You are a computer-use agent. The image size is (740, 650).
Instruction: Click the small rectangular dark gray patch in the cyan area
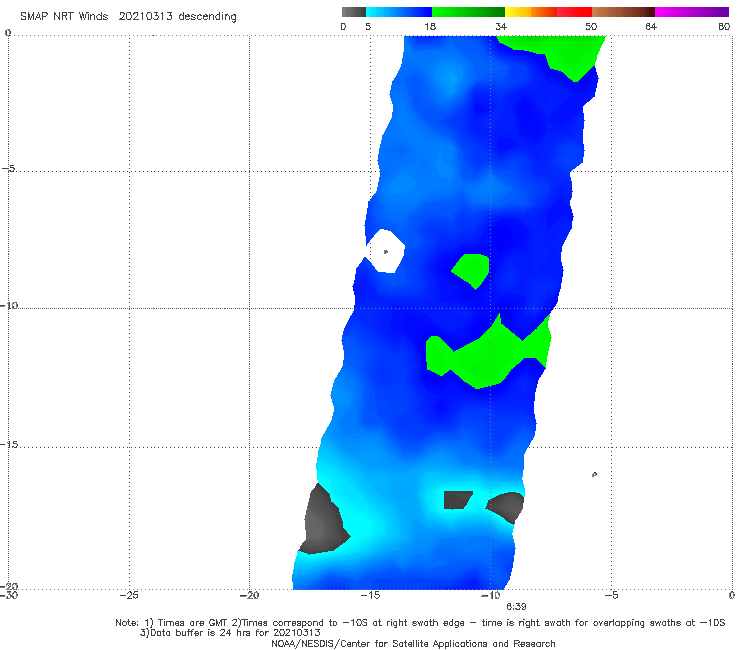[x=457, y=500]
